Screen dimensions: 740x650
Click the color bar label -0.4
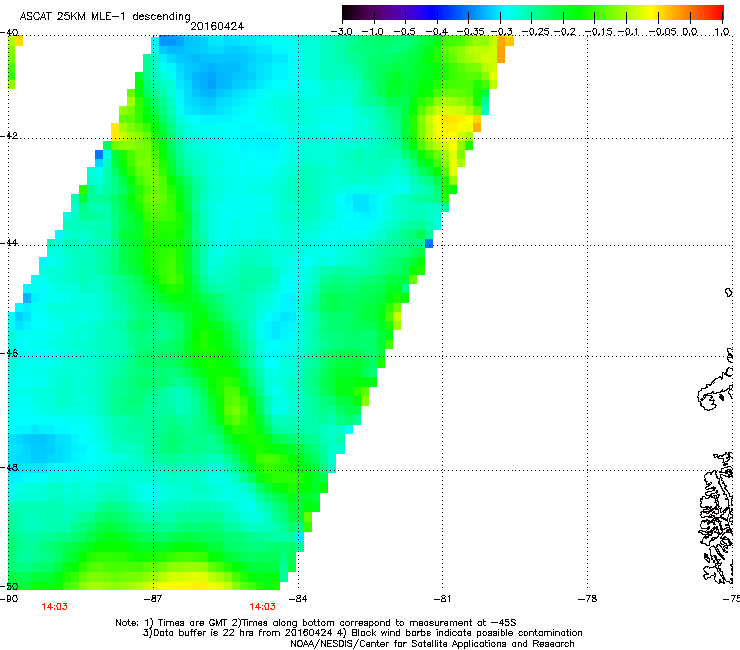437,32
